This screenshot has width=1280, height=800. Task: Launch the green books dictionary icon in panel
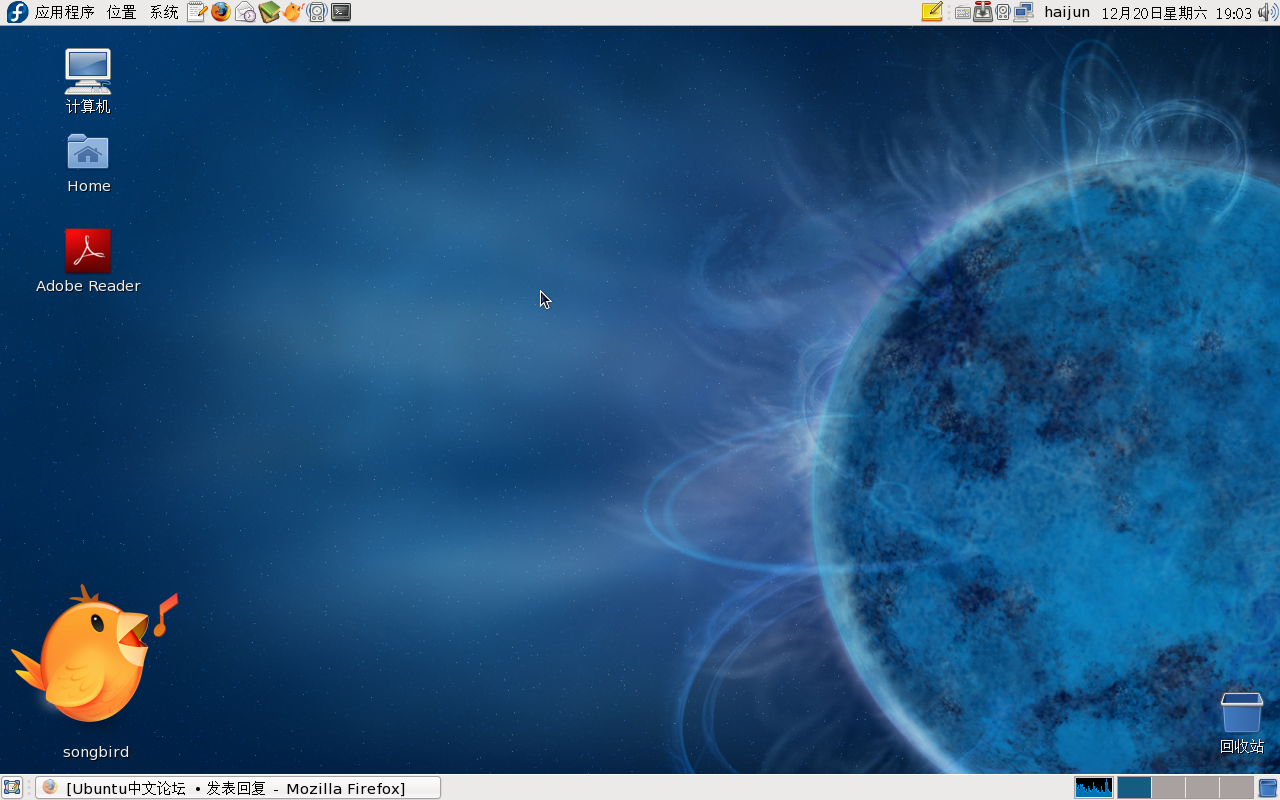(x=269, y=12)
